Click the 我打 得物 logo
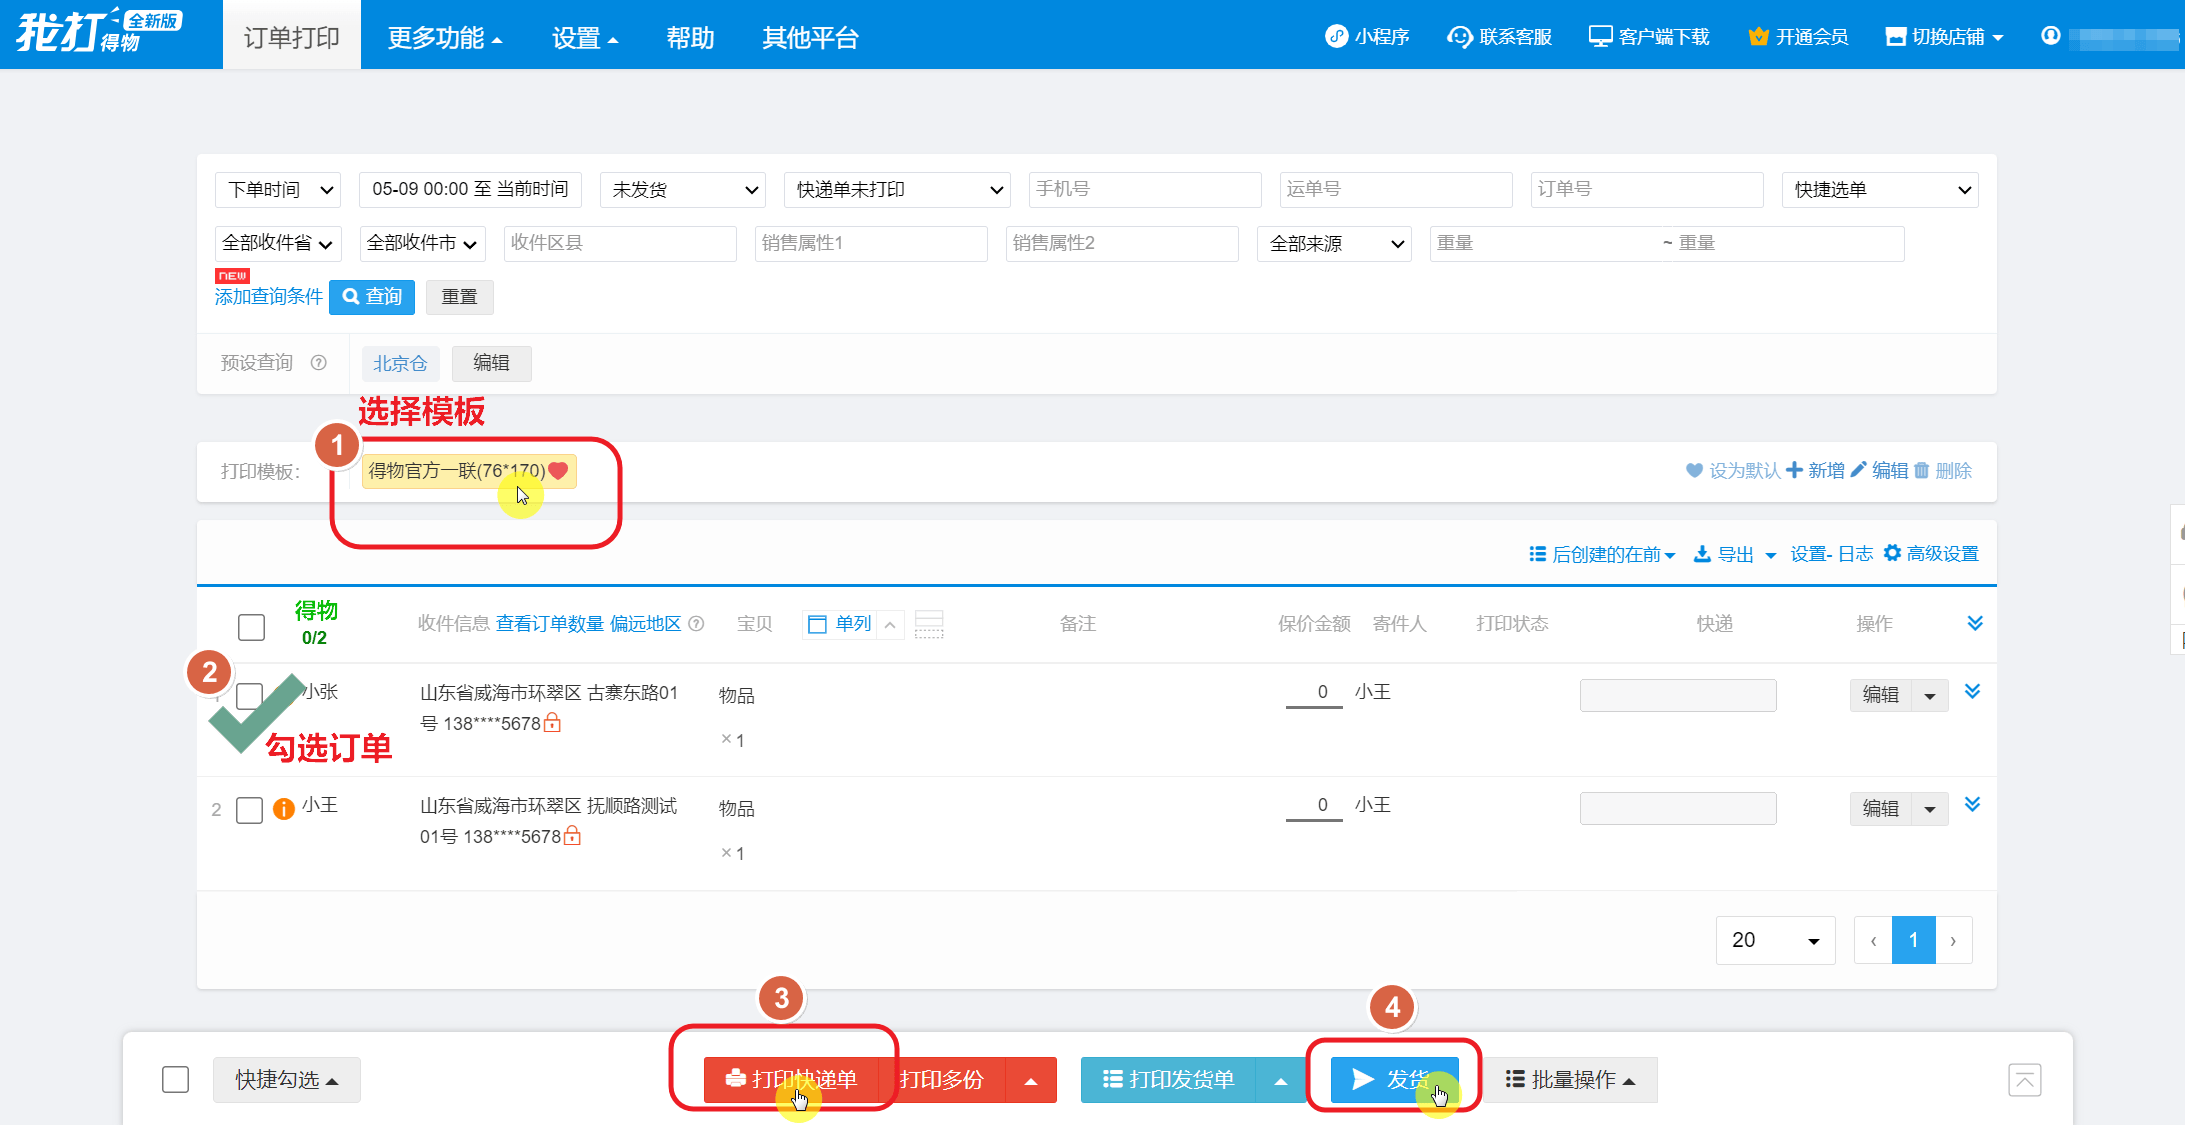The height and width of the screenshot is (1125, 2185). point(98,32)
